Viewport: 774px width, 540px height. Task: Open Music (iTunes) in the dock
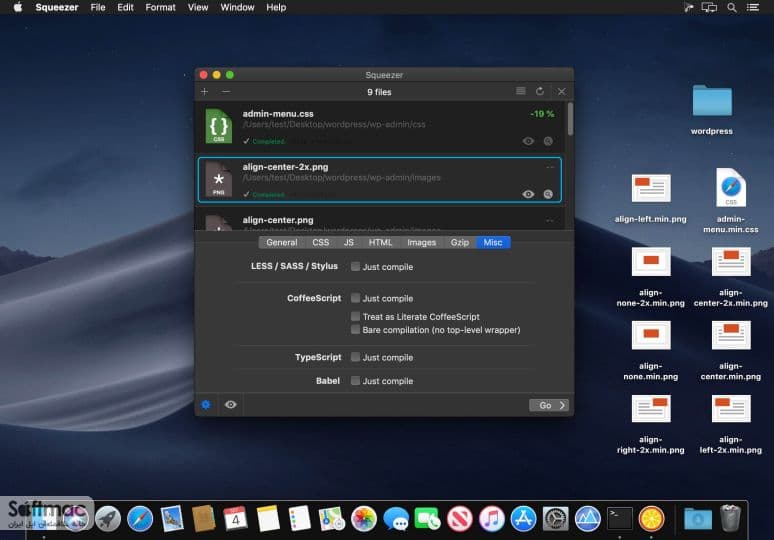(x=492, y=519)
